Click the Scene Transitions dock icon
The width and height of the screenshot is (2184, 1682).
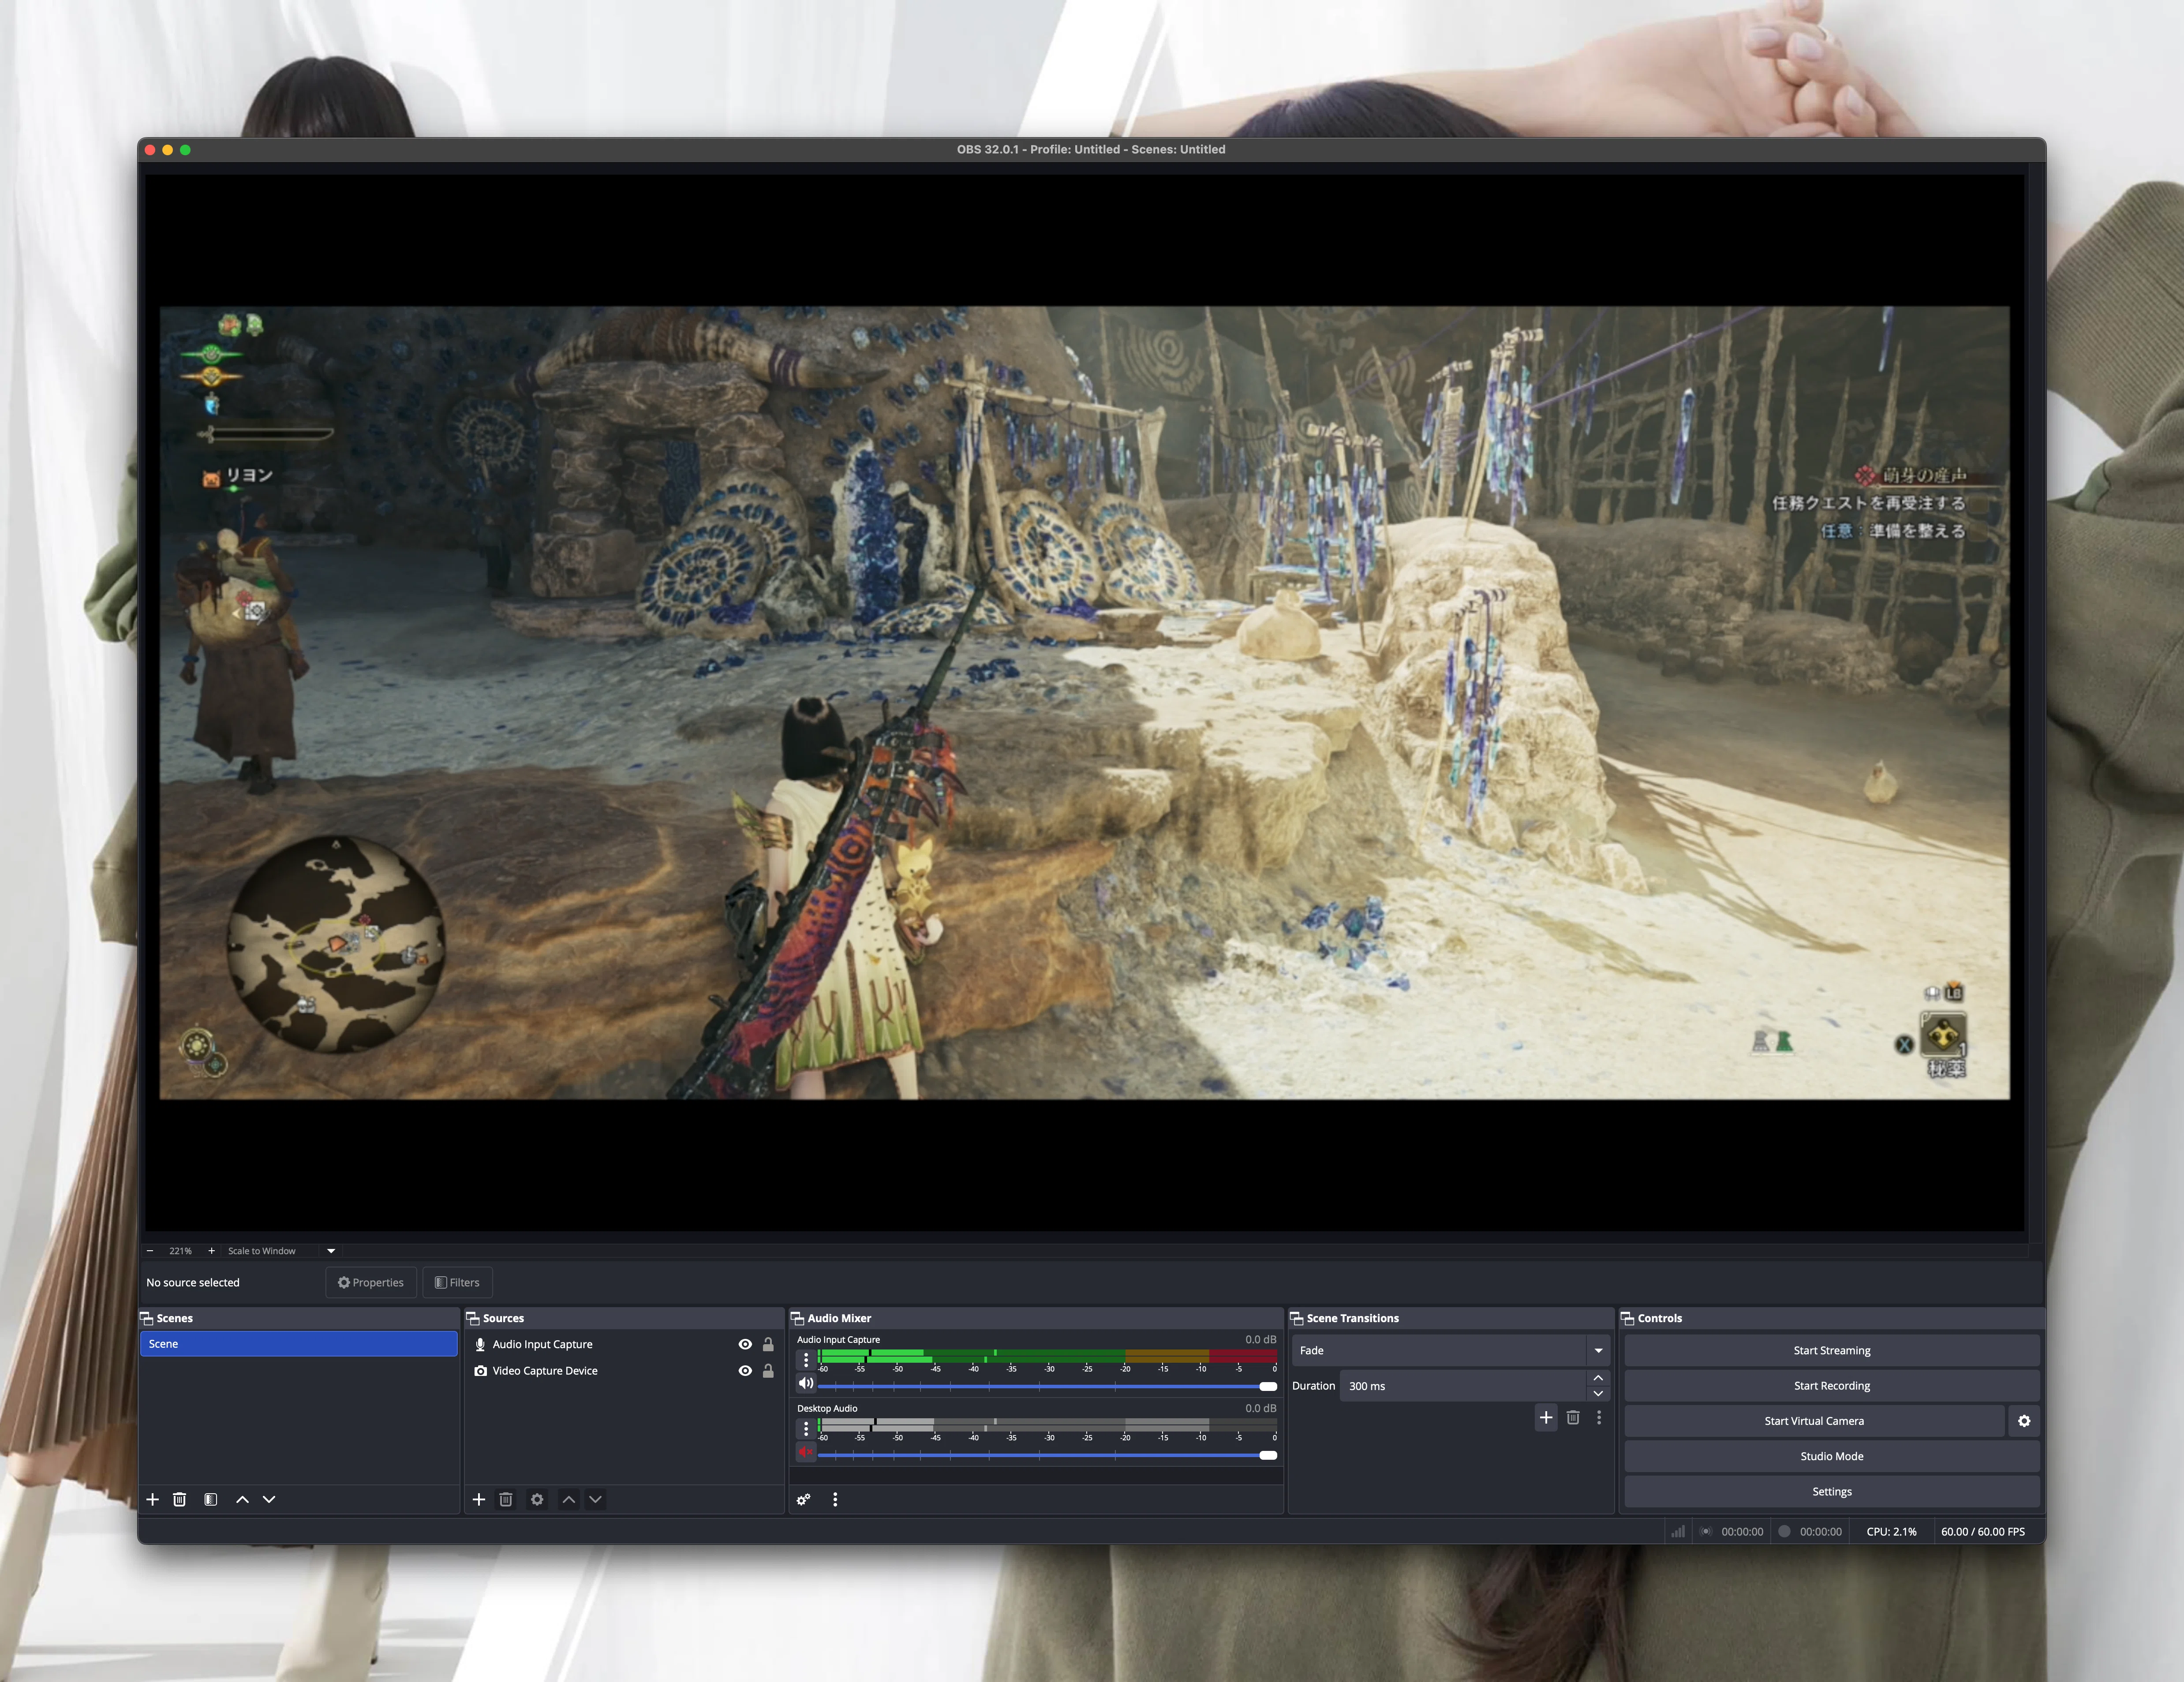1296,1318
